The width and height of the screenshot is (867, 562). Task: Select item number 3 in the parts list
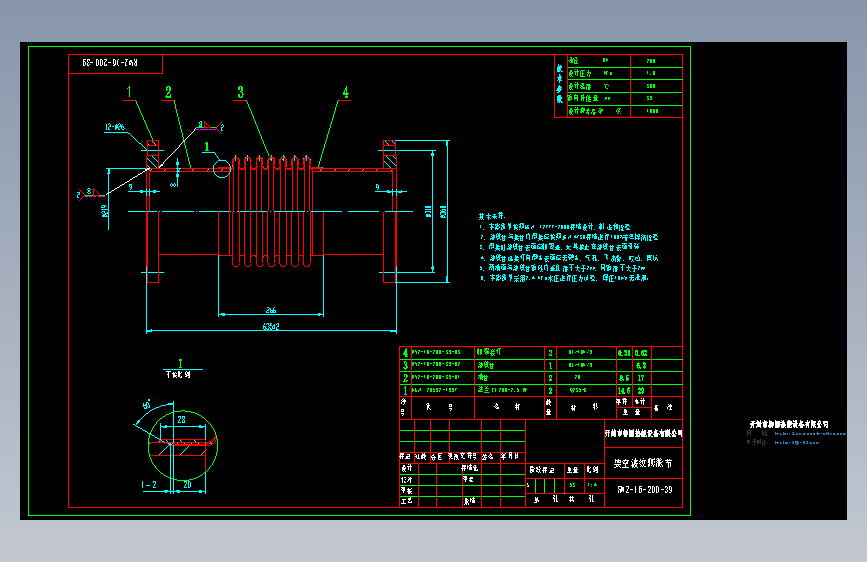pyautogui.click(x=405, y=365)
